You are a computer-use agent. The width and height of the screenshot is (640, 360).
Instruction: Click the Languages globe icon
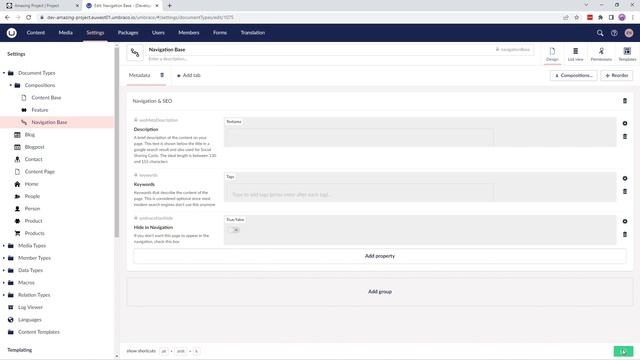(11, 320)
